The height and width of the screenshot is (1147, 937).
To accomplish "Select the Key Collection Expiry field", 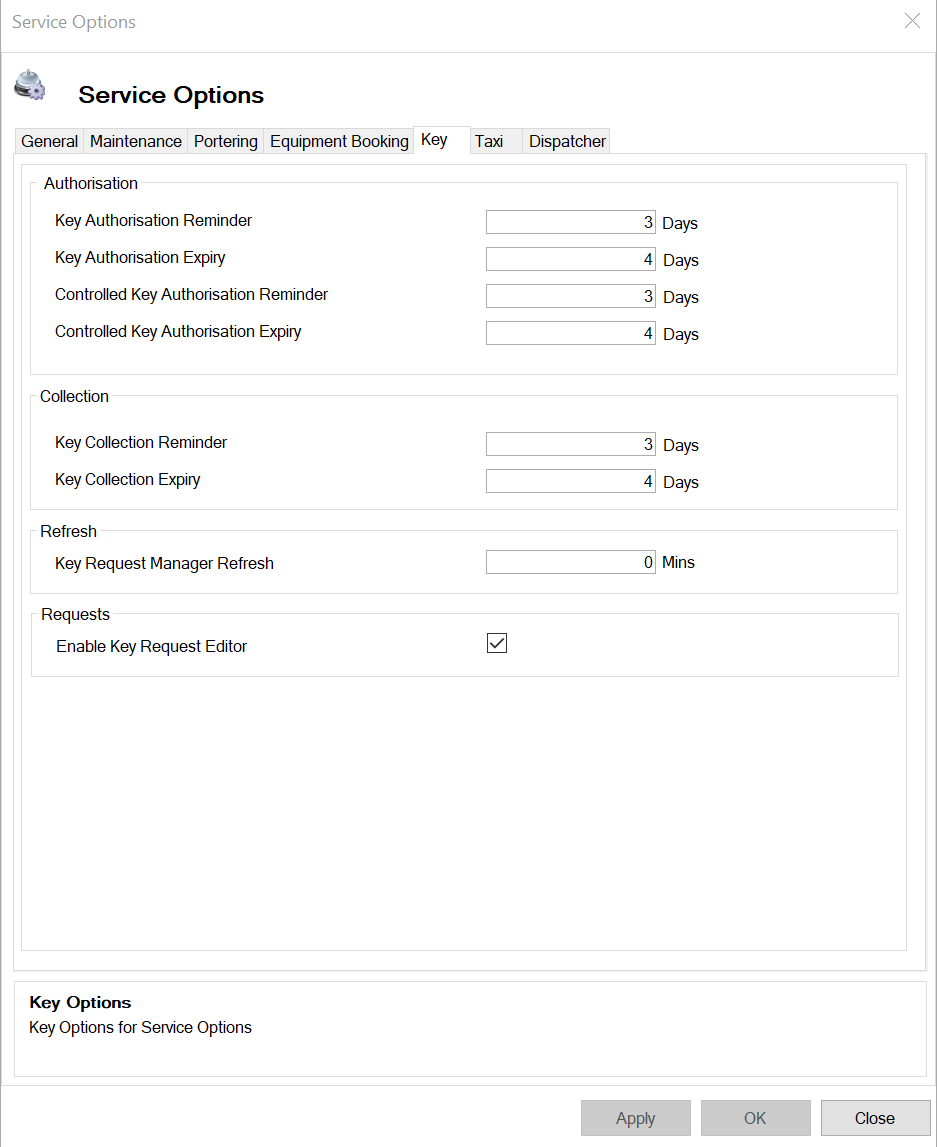I will coord(570,481).
